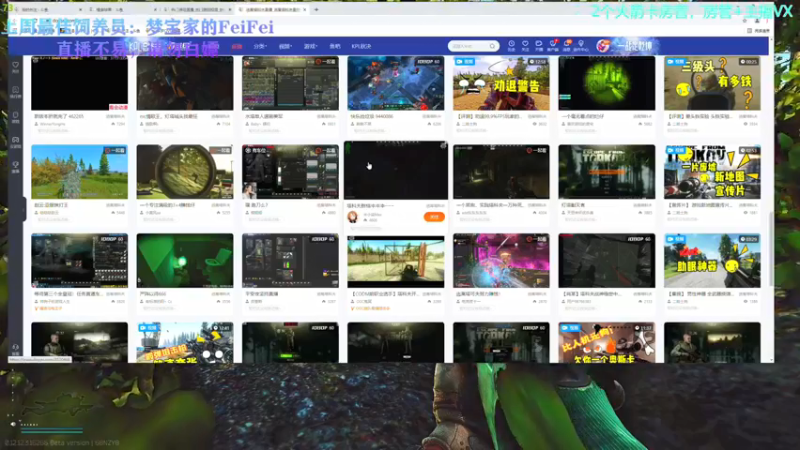The width and height of the screenshot is (800, 450).
Task: Open the KPL menu item
Action: point(361,46)
